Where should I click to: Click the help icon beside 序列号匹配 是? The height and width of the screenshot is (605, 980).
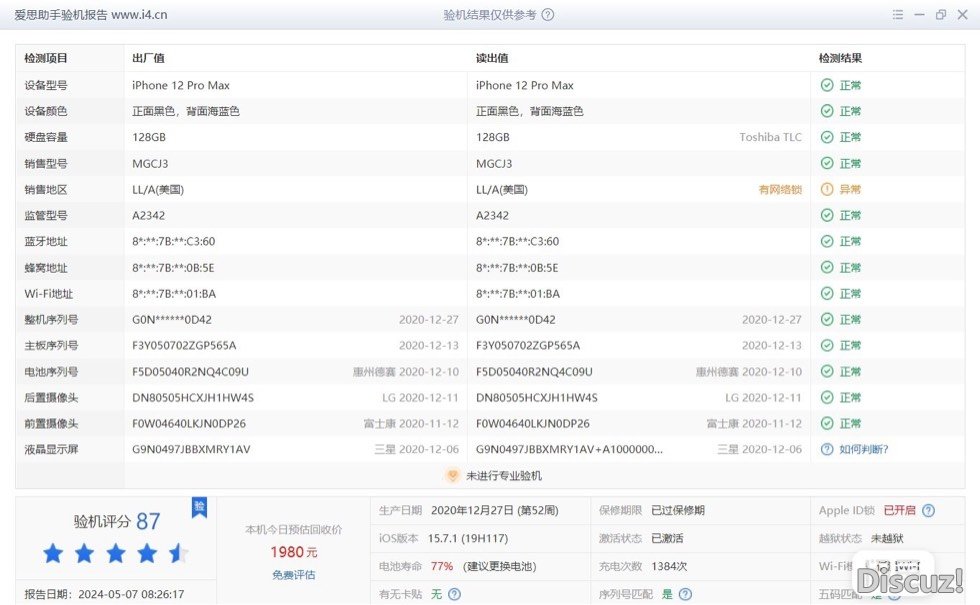pos(685,594)
